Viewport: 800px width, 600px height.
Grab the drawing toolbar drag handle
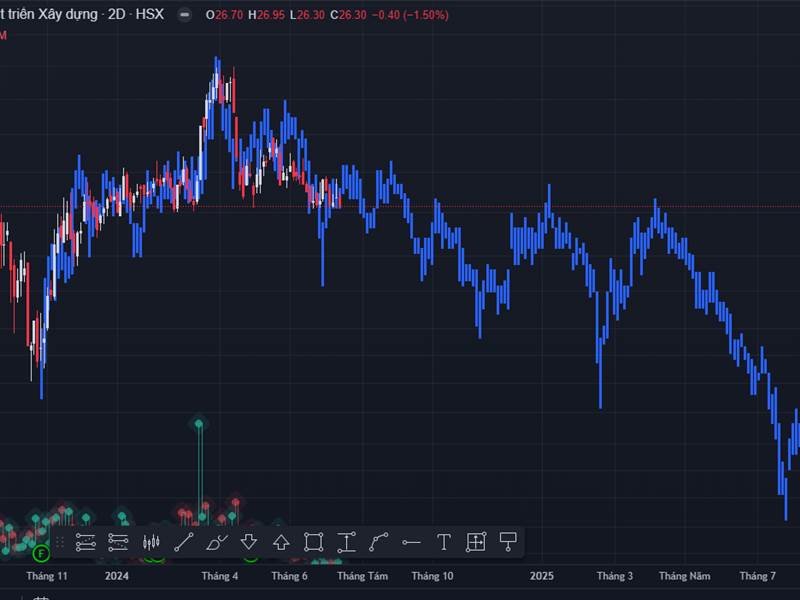pos(60,542)
